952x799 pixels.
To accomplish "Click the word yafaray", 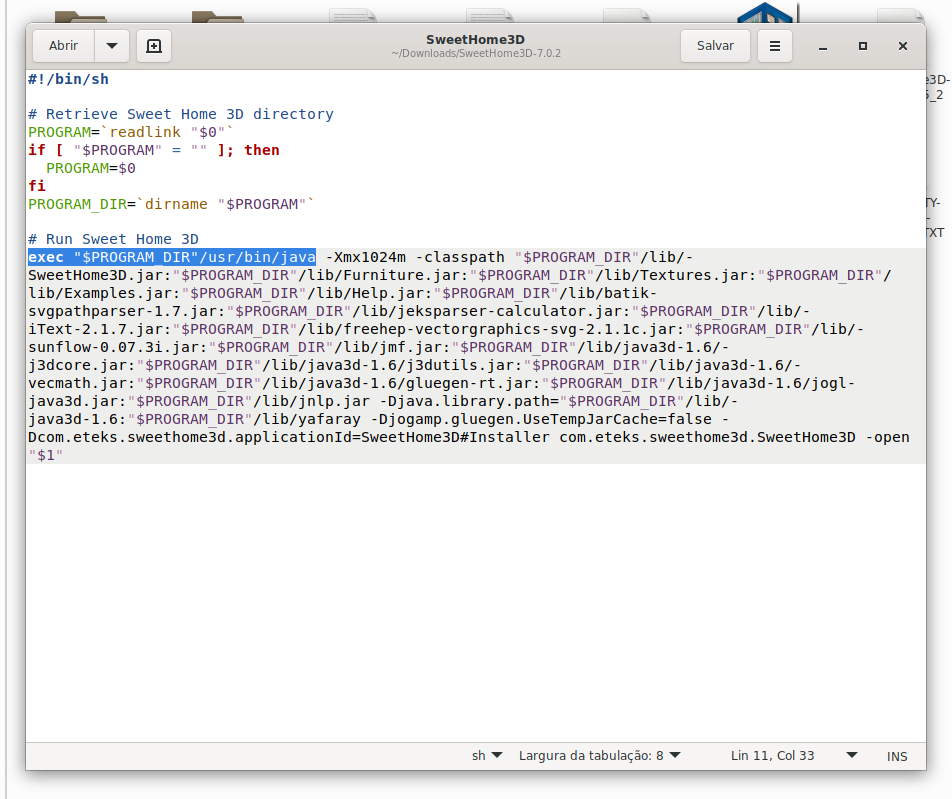I will (x=330, y=420).
